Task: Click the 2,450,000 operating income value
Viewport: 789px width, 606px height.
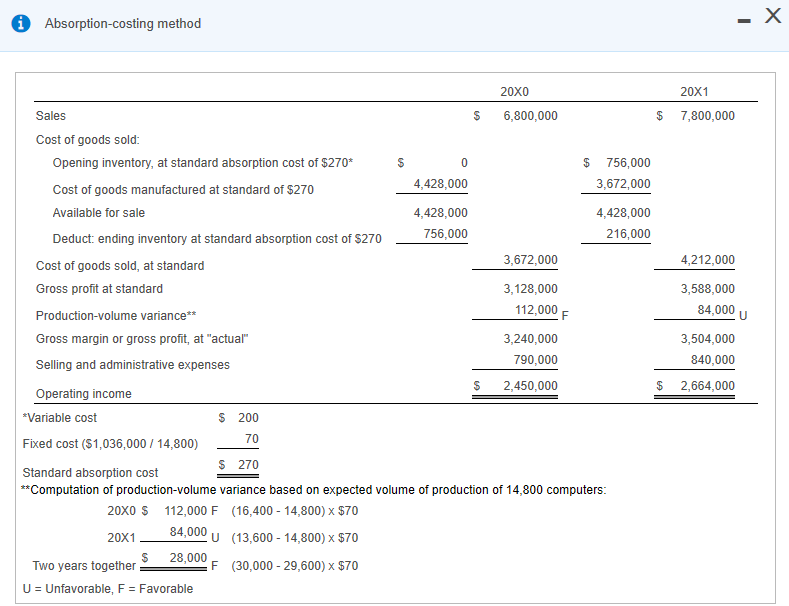Action: click(x=530, y=386)
